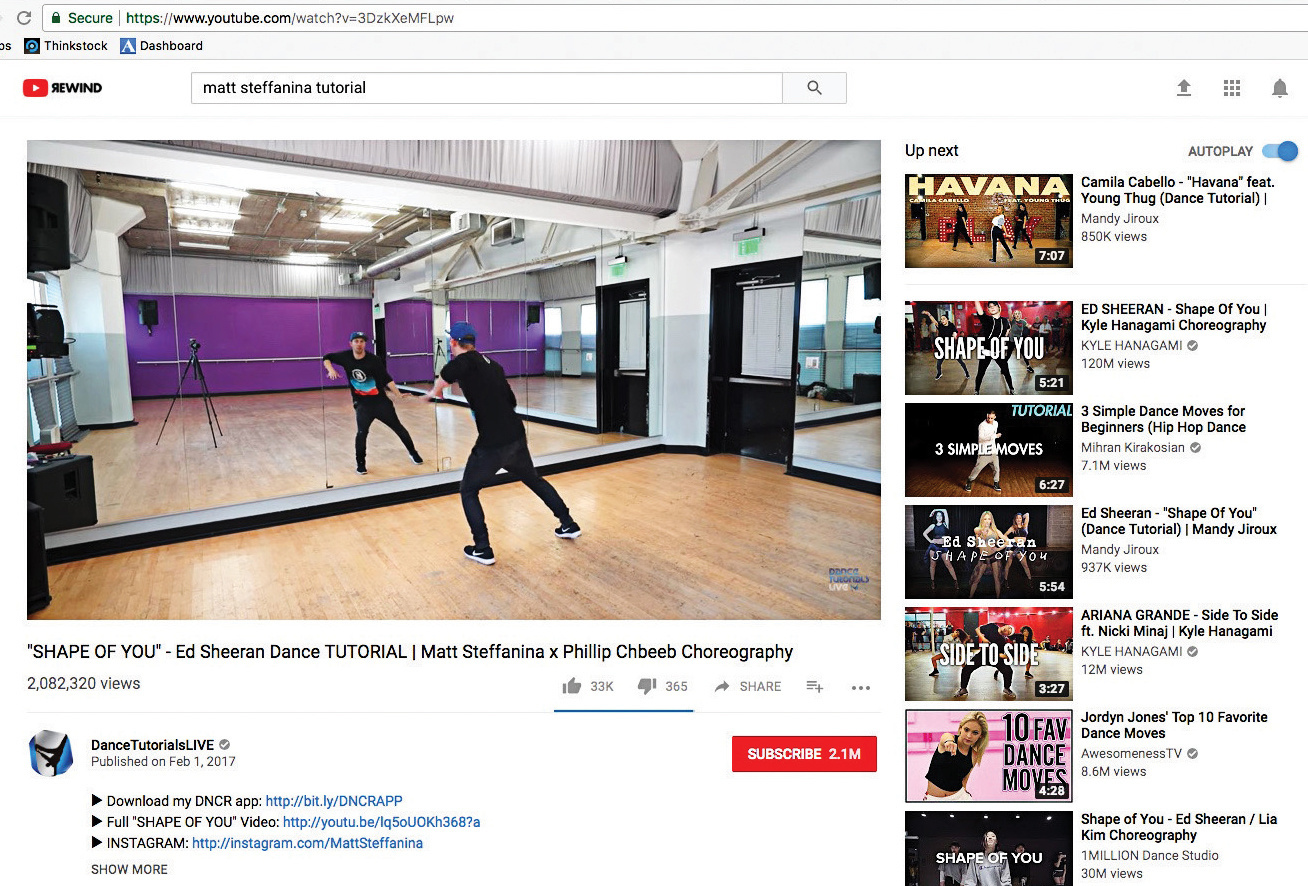
Task: Open the notifications bell
Action: (1280, 88)
